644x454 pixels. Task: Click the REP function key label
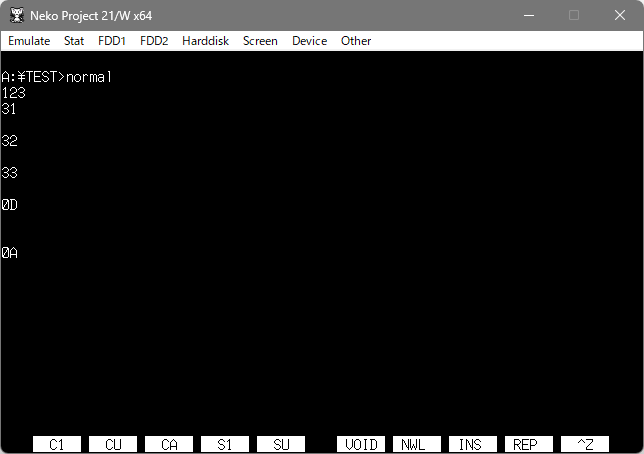click(x=529, y=444)
